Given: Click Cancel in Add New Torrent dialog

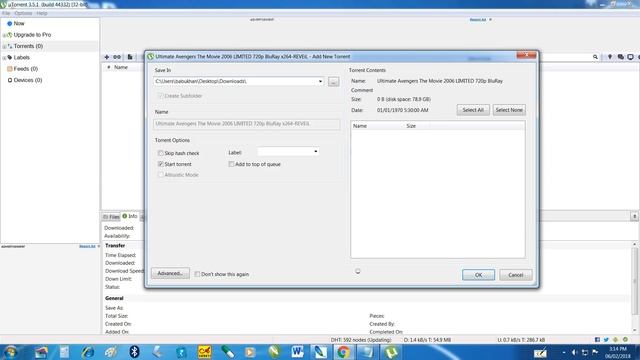Looking at the screenshot, I should 516,275.
